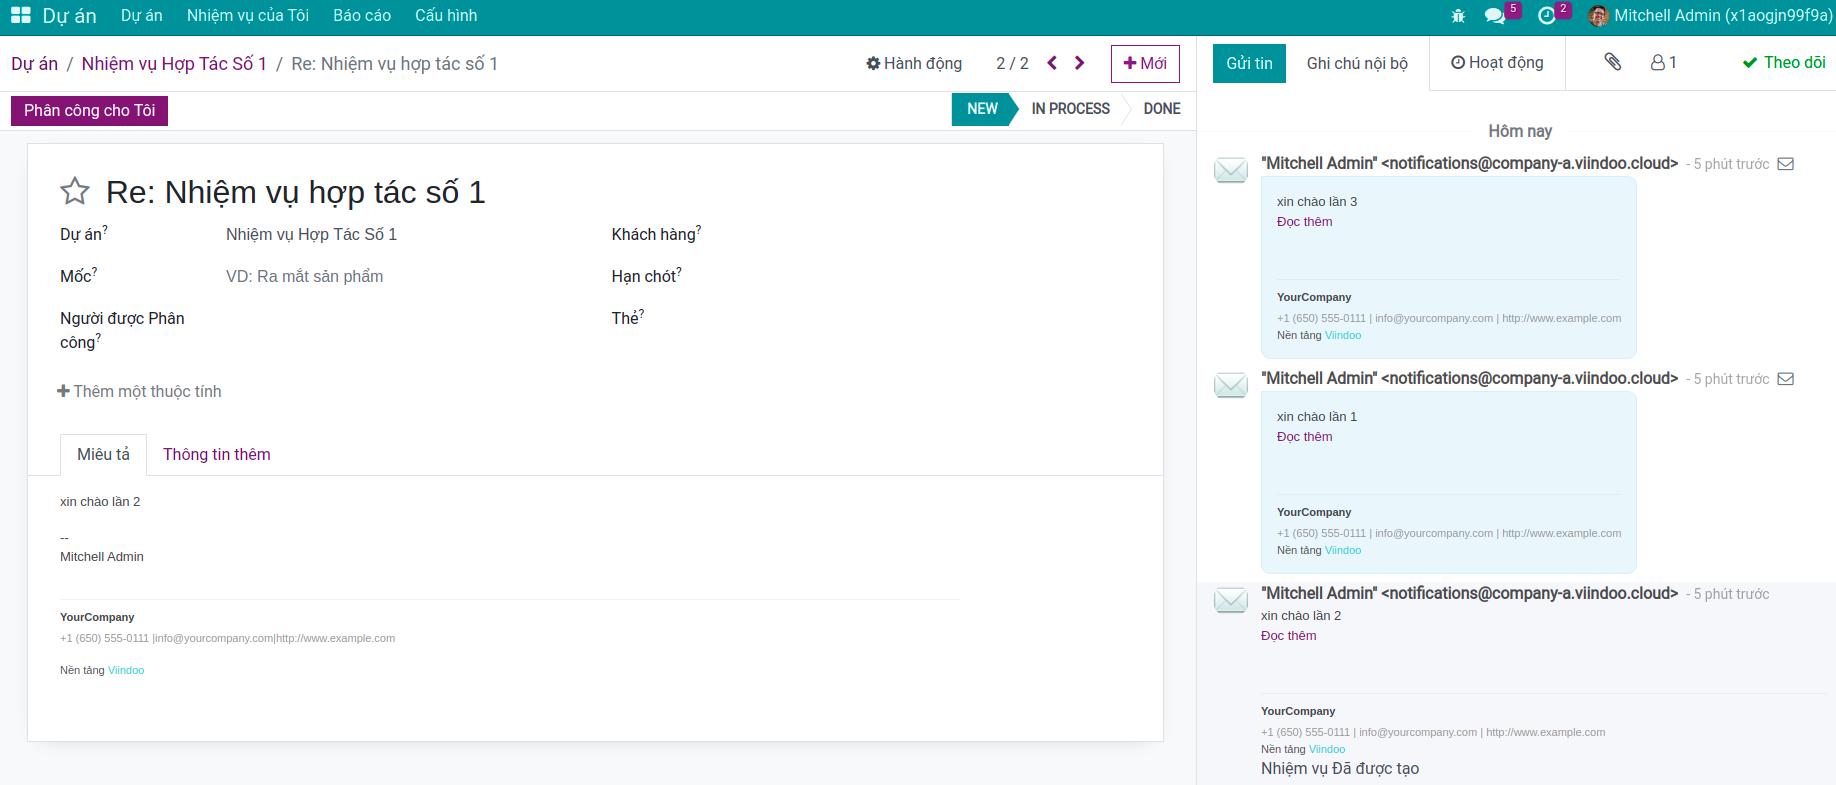1836x785 pixels.
Task: Click the debug bug icon
Action: (x=1458, y=16)
